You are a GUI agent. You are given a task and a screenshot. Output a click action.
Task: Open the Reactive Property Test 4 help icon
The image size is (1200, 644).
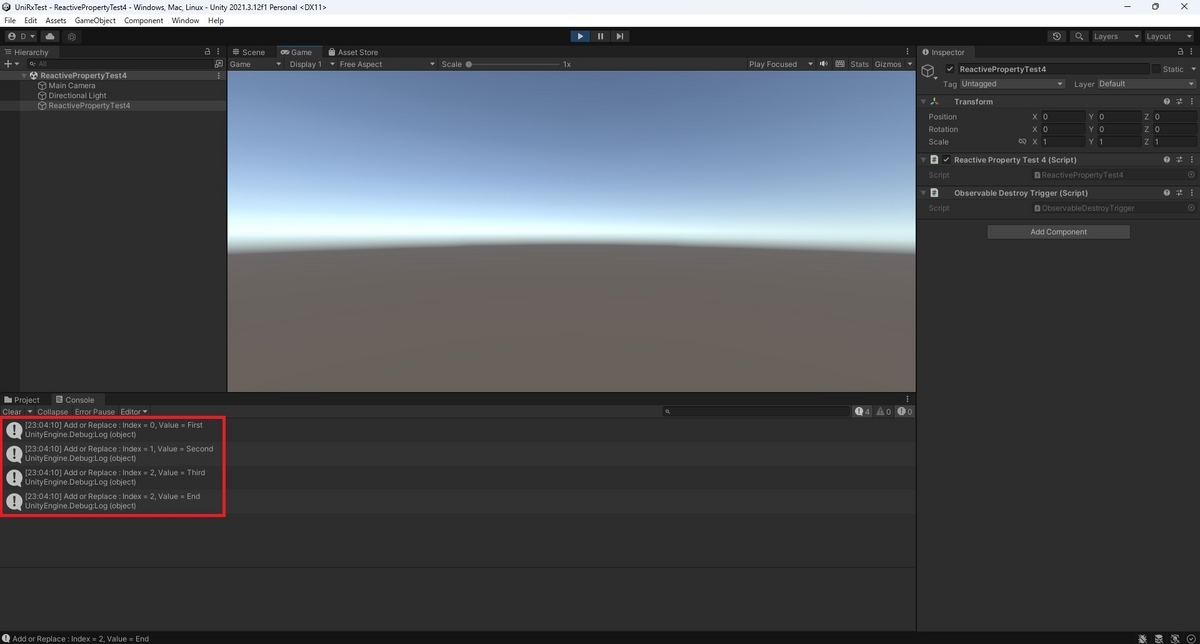[1167, 160]
